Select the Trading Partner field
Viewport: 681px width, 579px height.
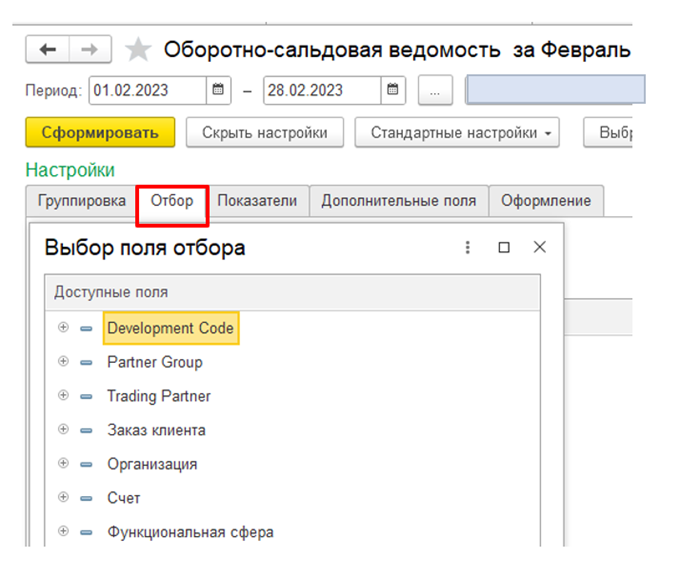(x=159, y=396)
